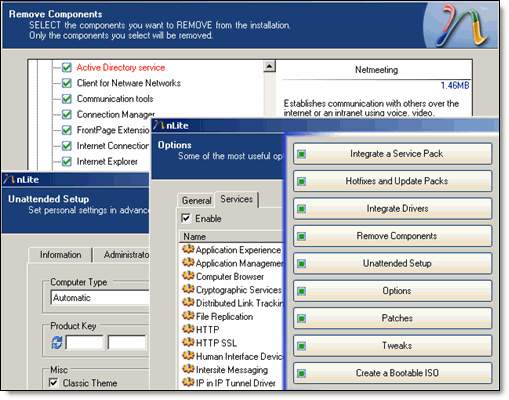This screenshot has height=400, width=509.
Task: Select 'File Replication' in the services list
Action: pos(224,316)
